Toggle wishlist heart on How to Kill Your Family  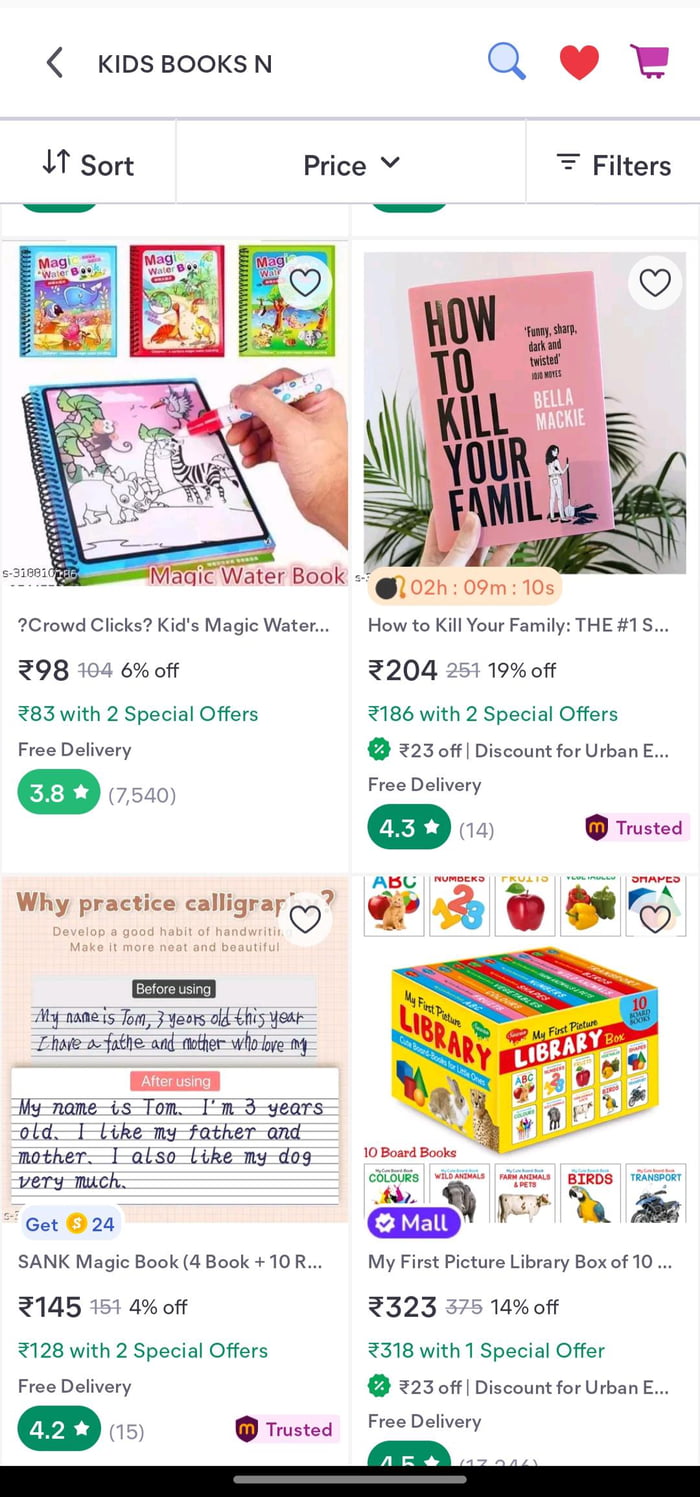[655, 283]
